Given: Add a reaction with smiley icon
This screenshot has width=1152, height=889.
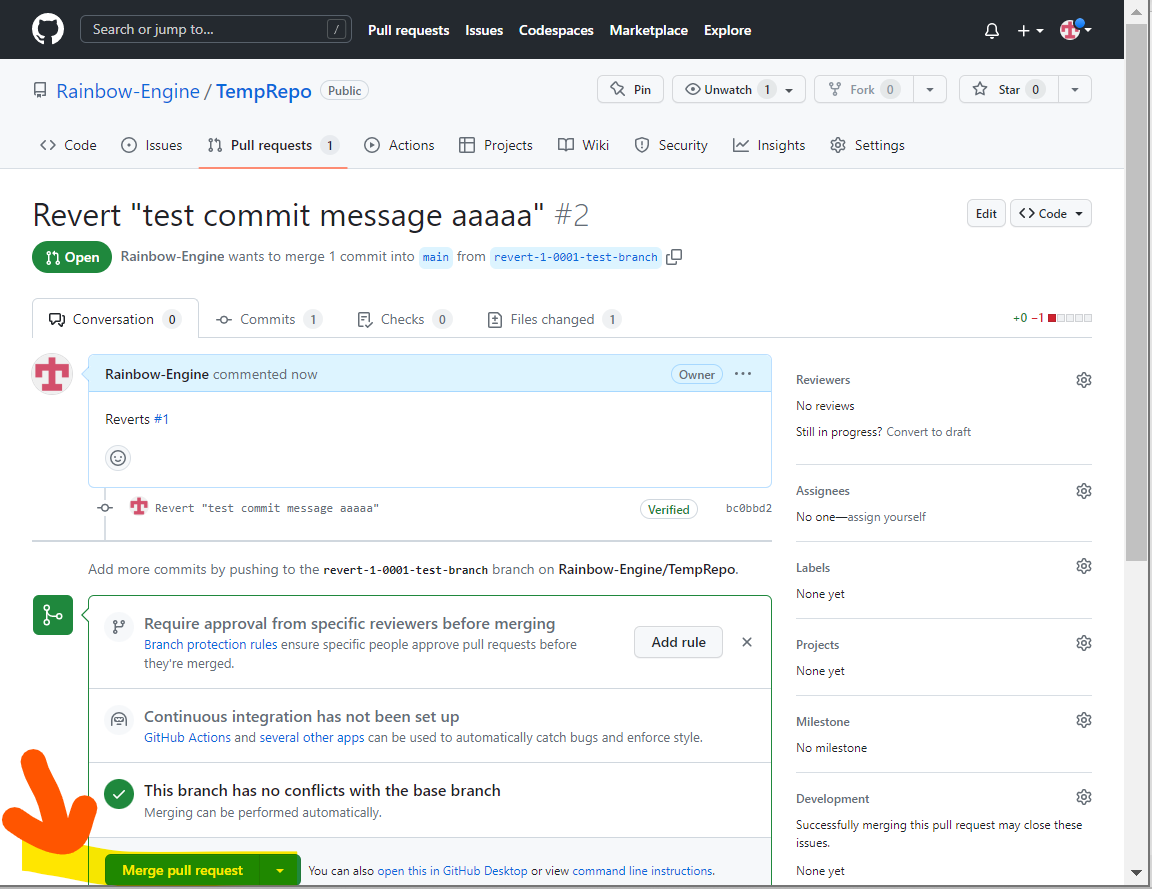Looking at the screenshot, I should [118, 458].
